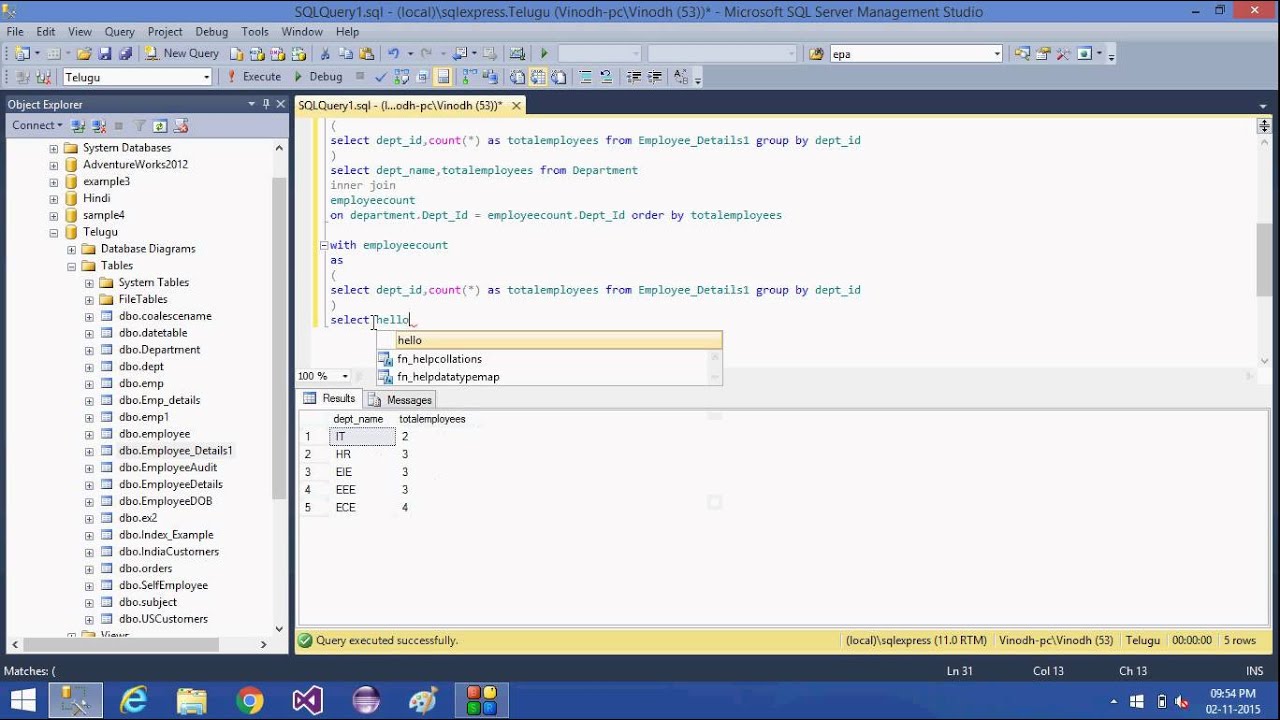This screenshot has height=720, width=1280.
Task: Open Google Chrome from taskbar
Action: [x=250, y=700]
